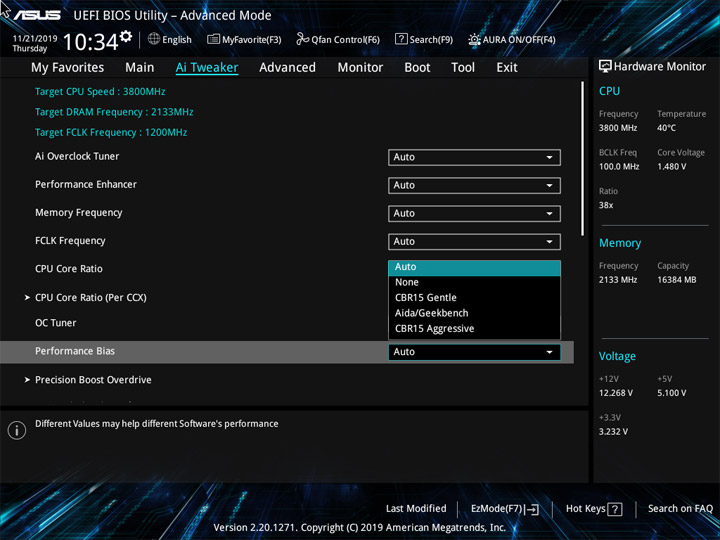This screenshot has width=720, height=540.
Task: Select the CPU Core Ratio row
Action: click(x=69, y=269)
